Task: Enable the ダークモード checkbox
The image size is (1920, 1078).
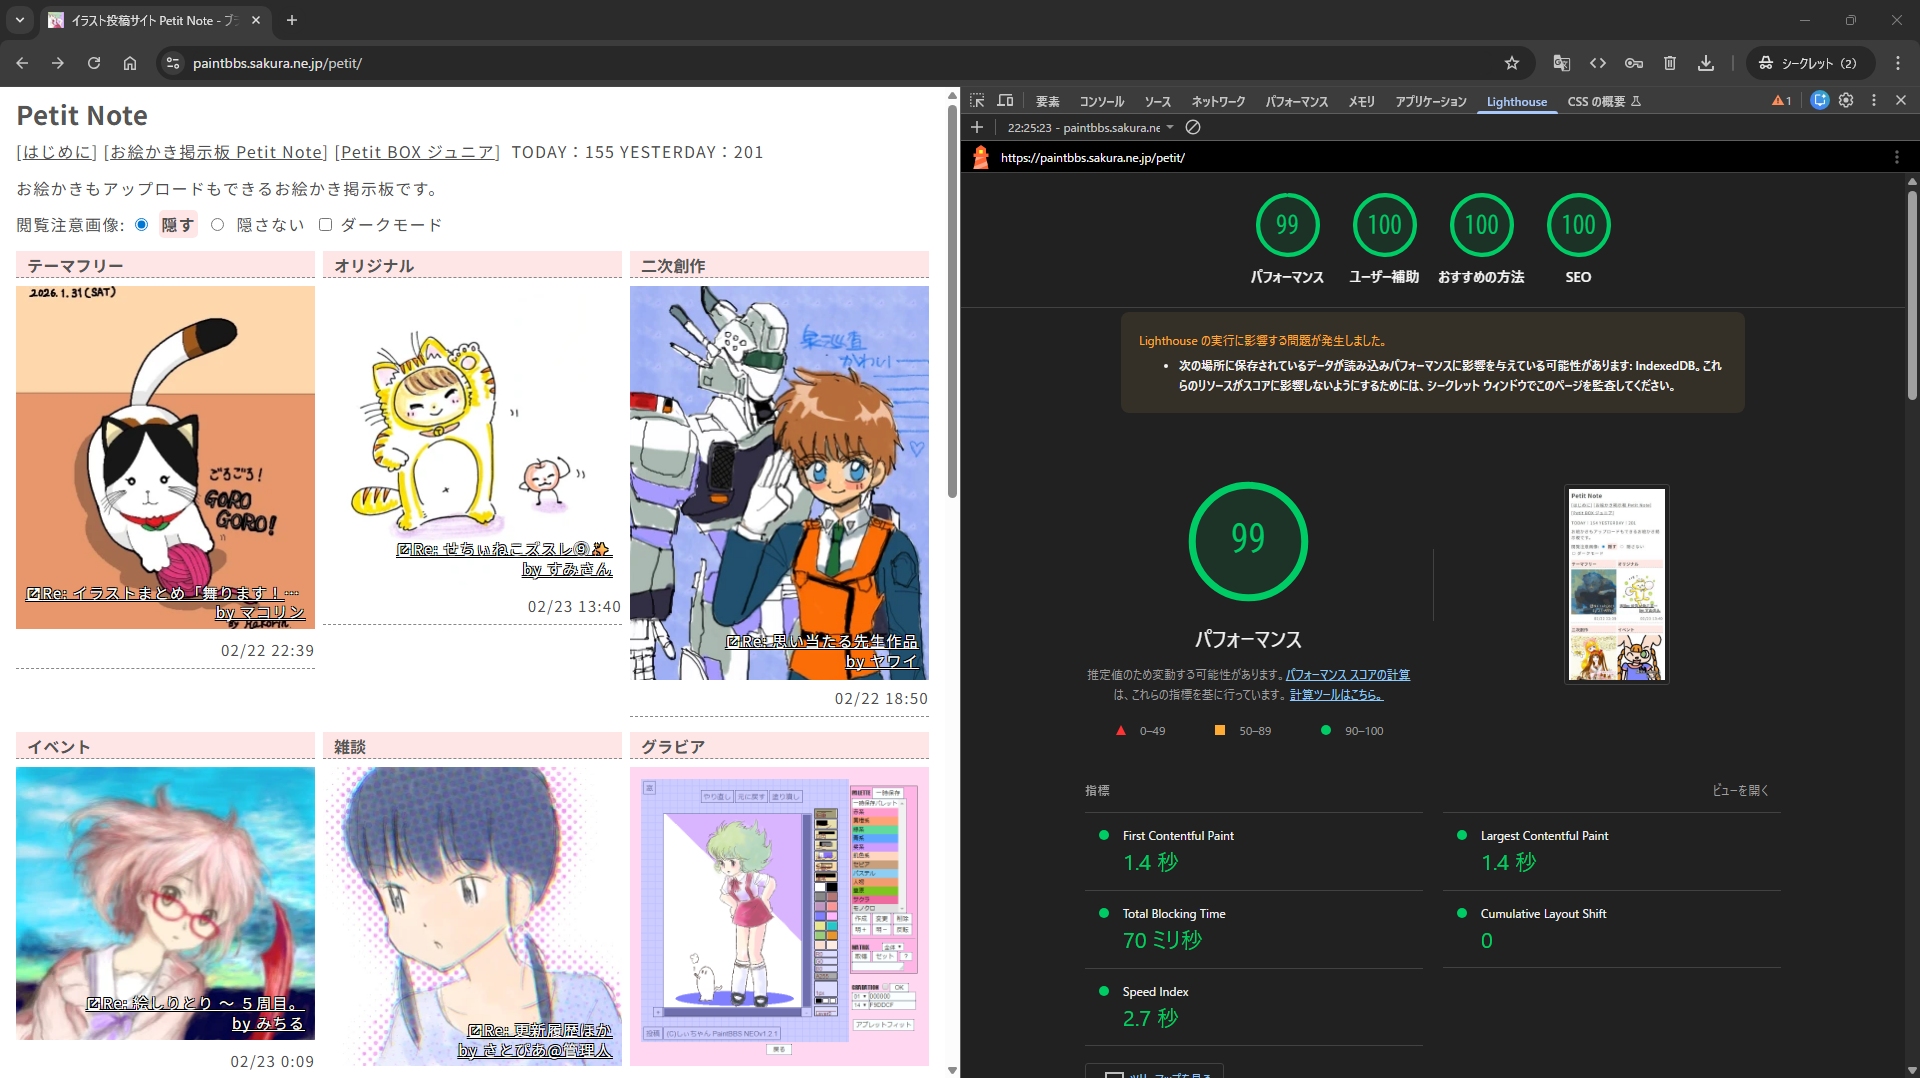Action: pos(325,225)
